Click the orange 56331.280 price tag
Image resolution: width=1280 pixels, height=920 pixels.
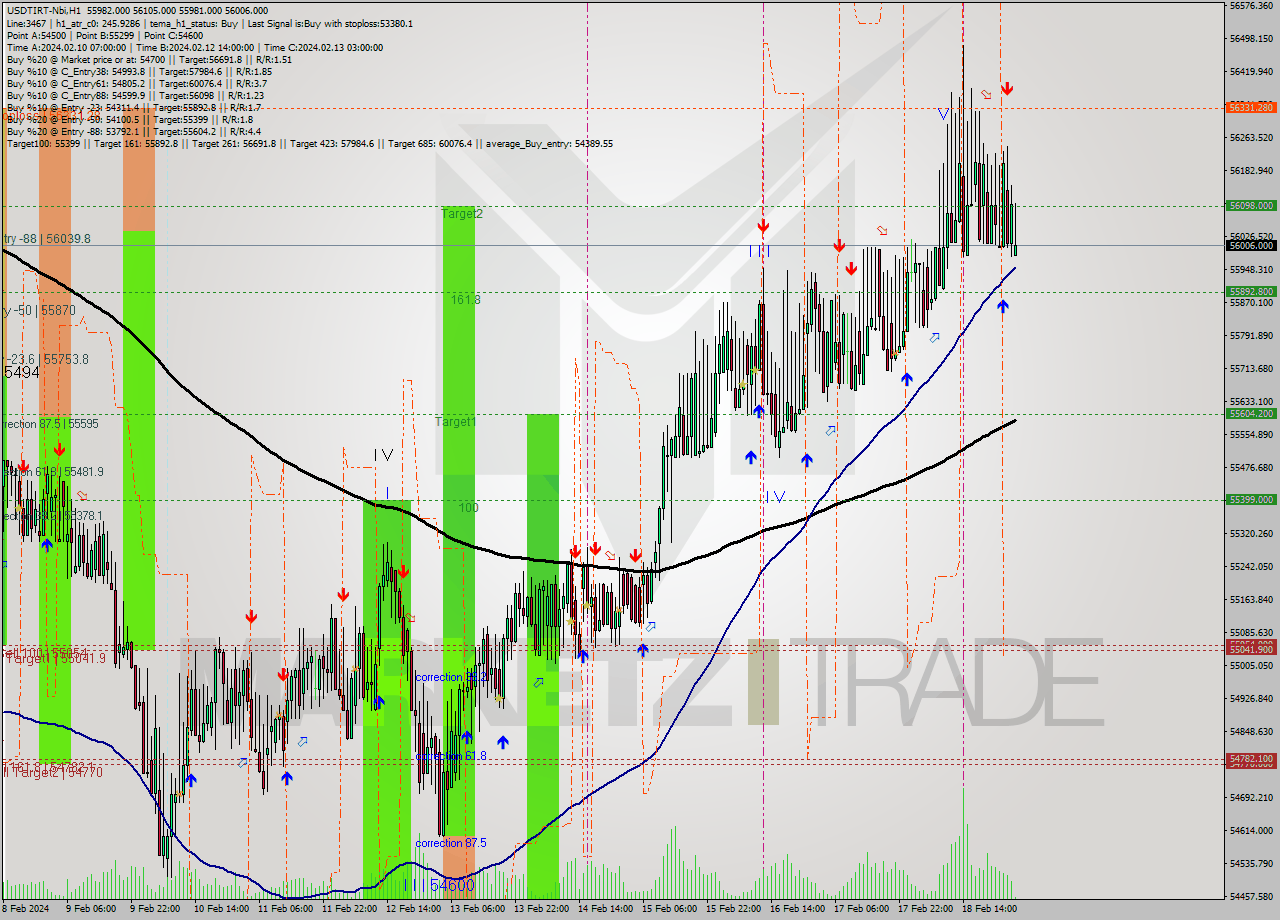point(1251,107)
